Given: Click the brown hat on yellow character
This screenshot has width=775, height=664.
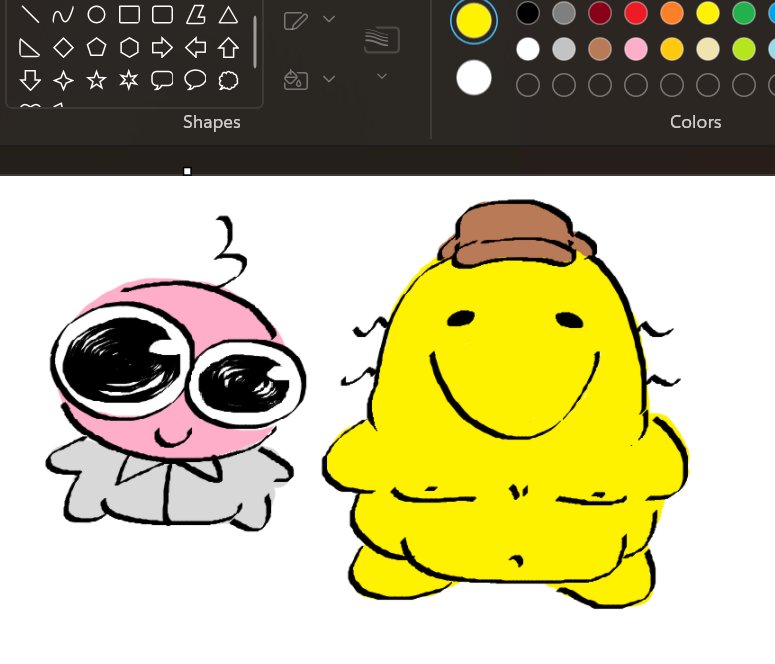Looking at the screenshot, I should point(518,233).
